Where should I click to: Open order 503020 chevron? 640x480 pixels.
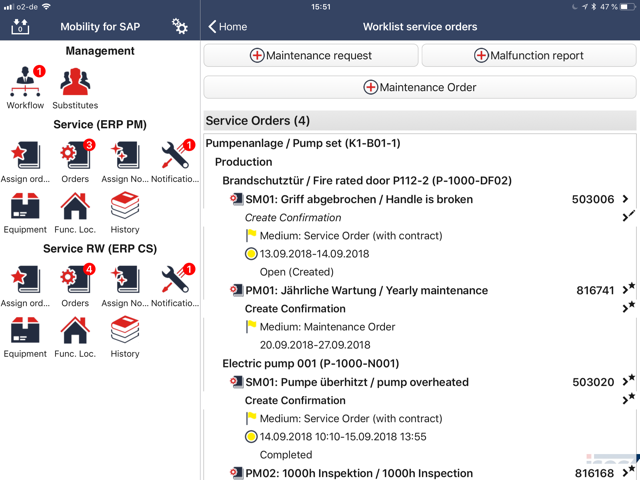click(628, 381)
